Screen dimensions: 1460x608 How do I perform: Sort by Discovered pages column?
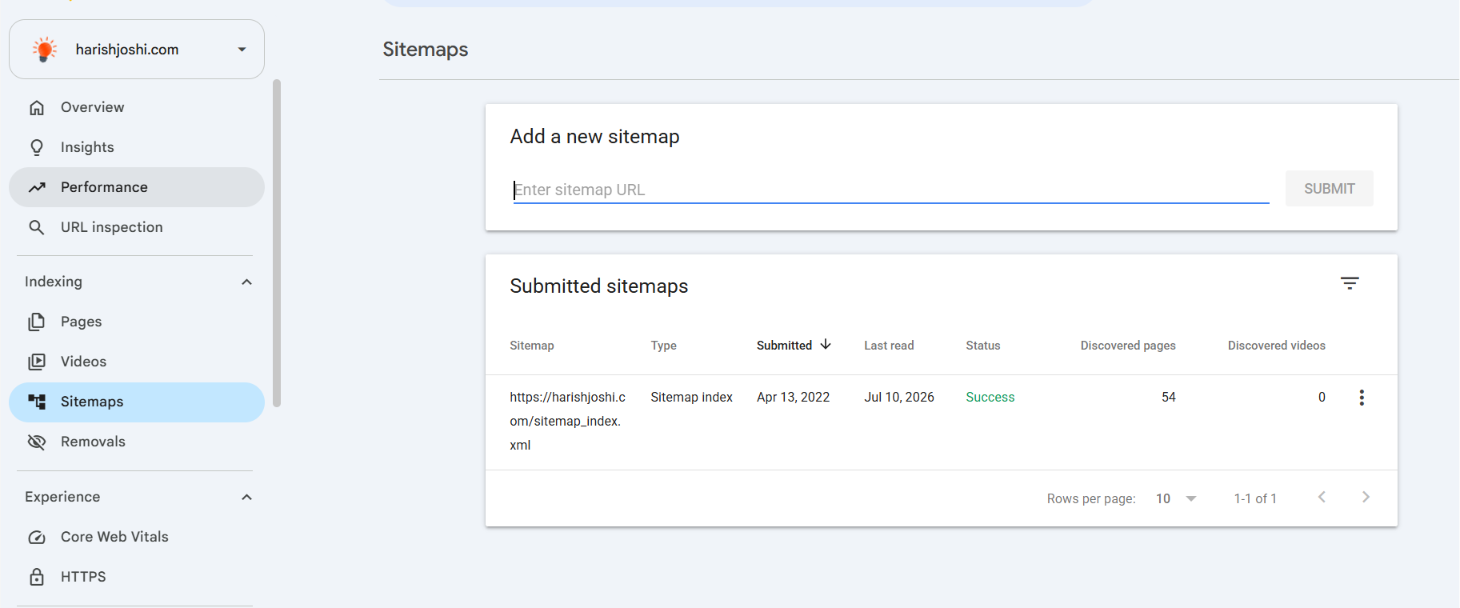tap(1128, 346)
